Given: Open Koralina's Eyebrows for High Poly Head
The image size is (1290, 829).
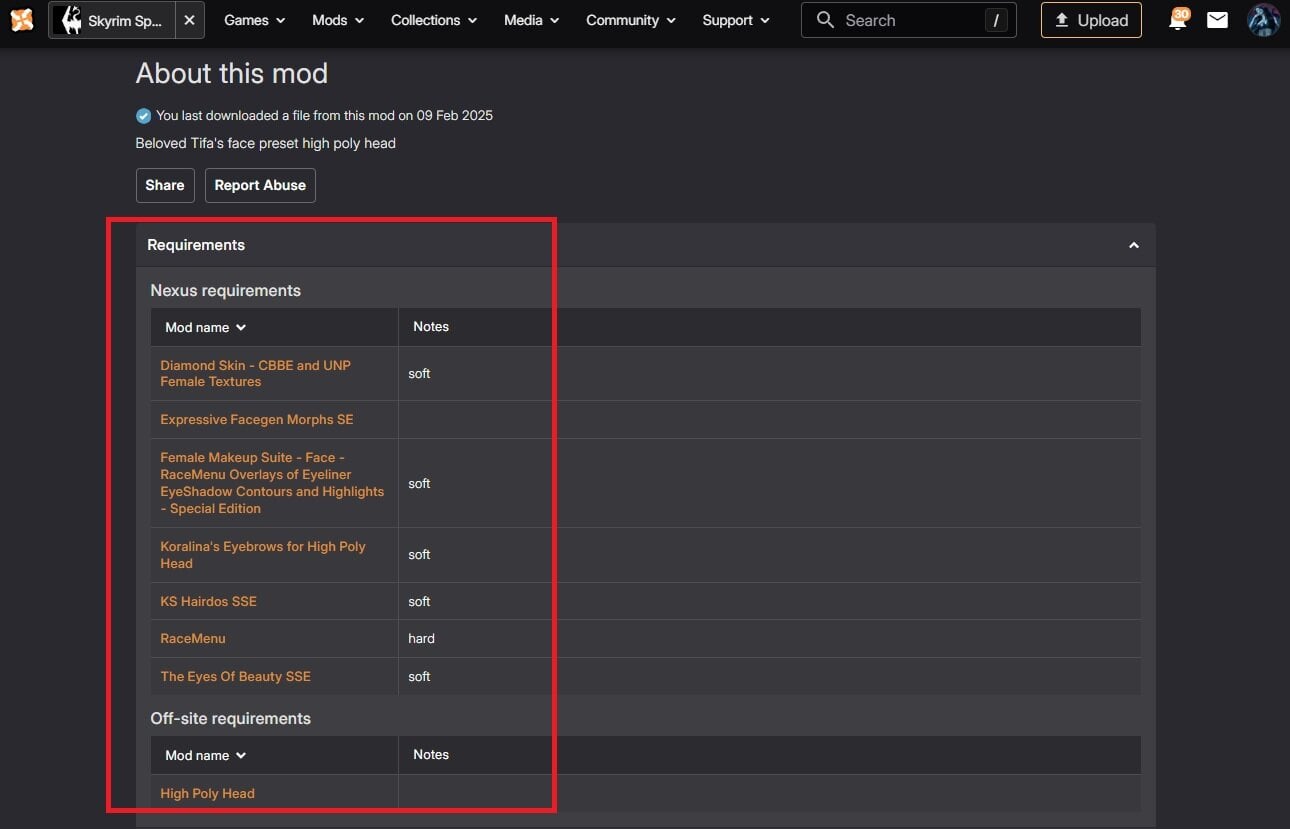Looking at the screenshot, I should click(263, 555).
